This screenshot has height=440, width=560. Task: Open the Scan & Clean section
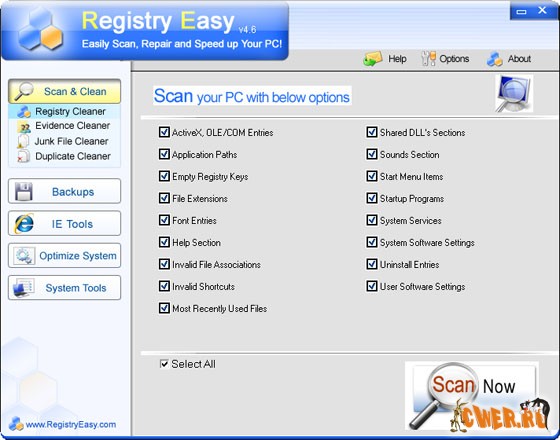65,91
